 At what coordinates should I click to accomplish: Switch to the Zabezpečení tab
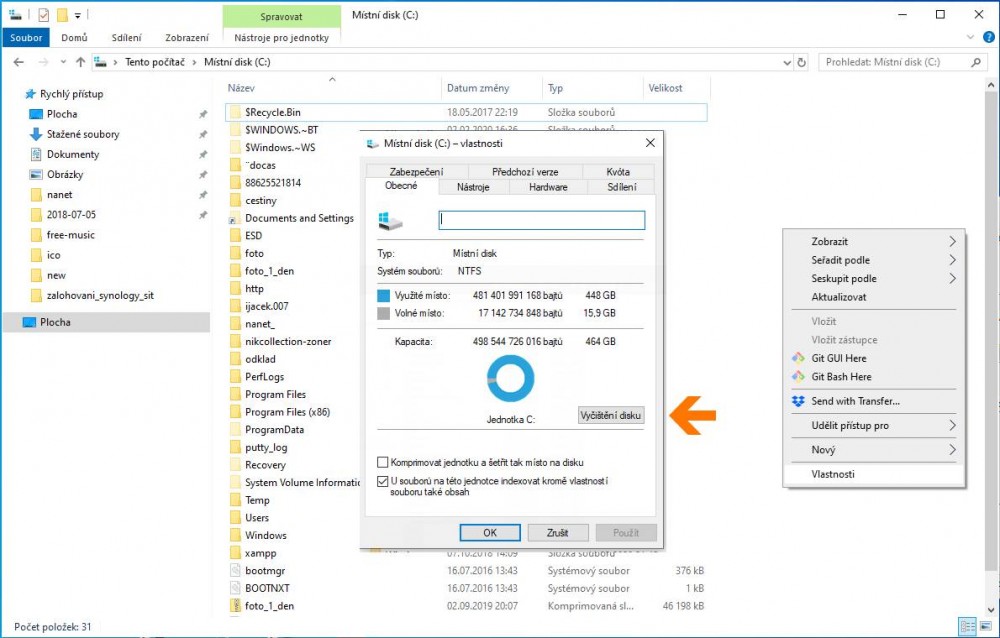[x=416, y=172]
